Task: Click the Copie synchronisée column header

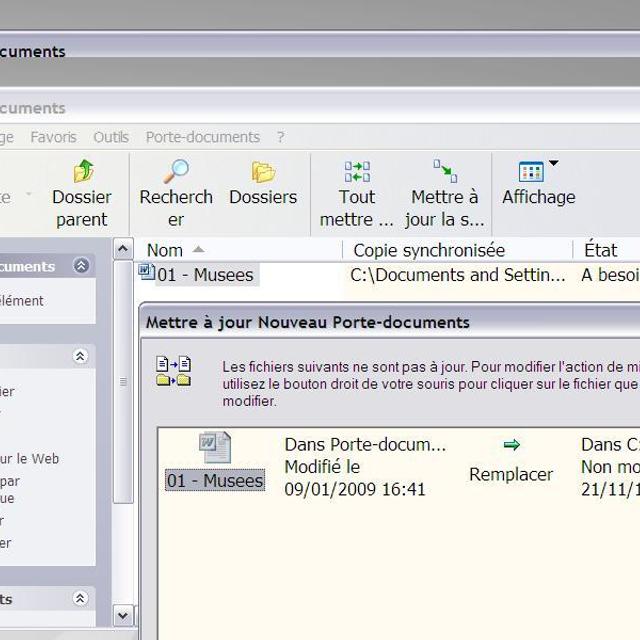Action: point(429,250)
